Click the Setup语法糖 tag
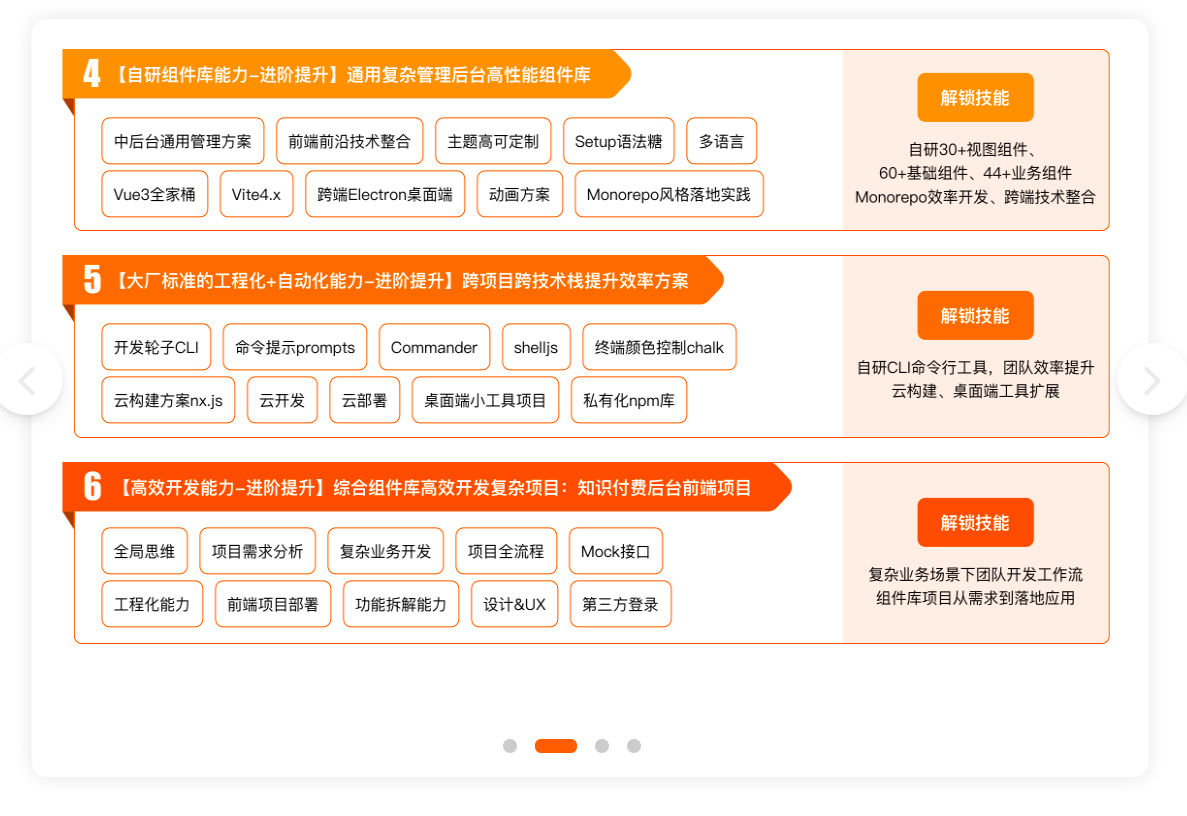This screenshot has height=816, width=1187. point(619,141)
